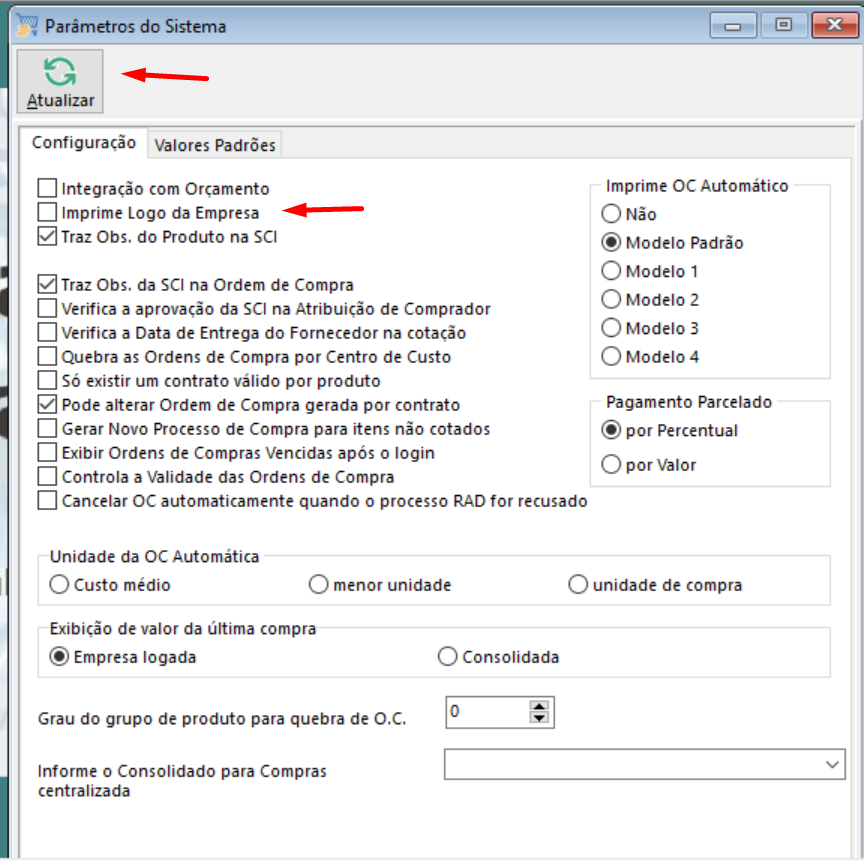
Task: Click the shopping cart window title icon
Action: (26, 26)
